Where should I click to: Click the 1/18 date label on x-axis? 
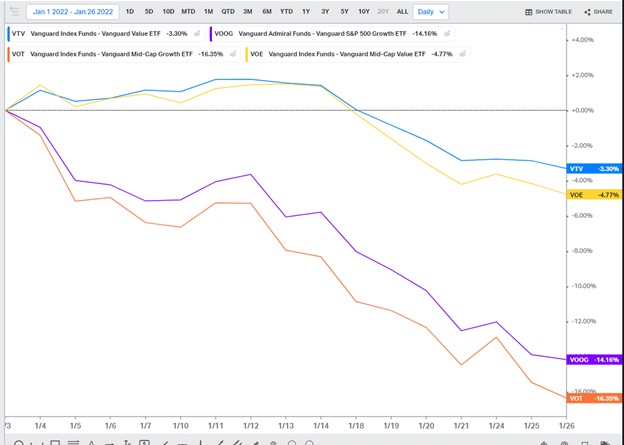(x=356, y=426)
